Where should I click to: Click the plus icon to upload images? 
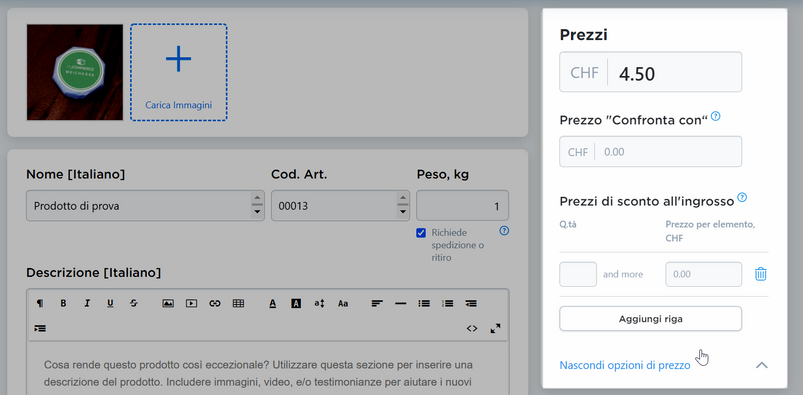pos(178,59)
